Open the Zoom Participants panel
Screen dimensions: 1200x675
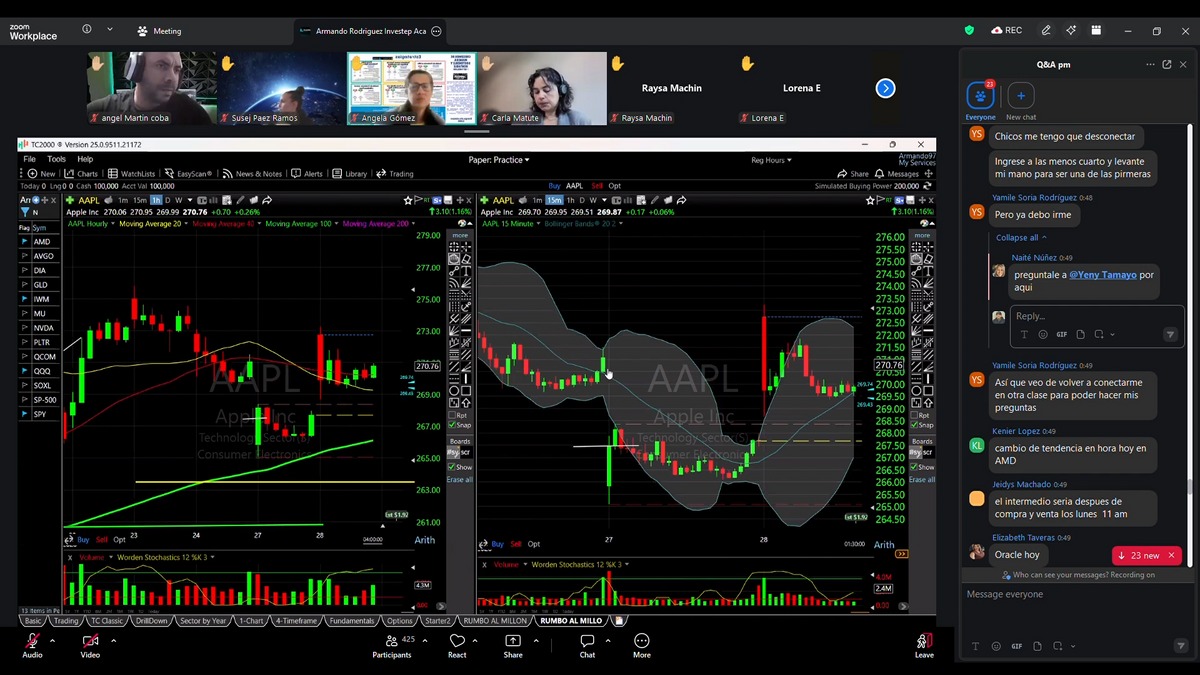pos(392,646)
